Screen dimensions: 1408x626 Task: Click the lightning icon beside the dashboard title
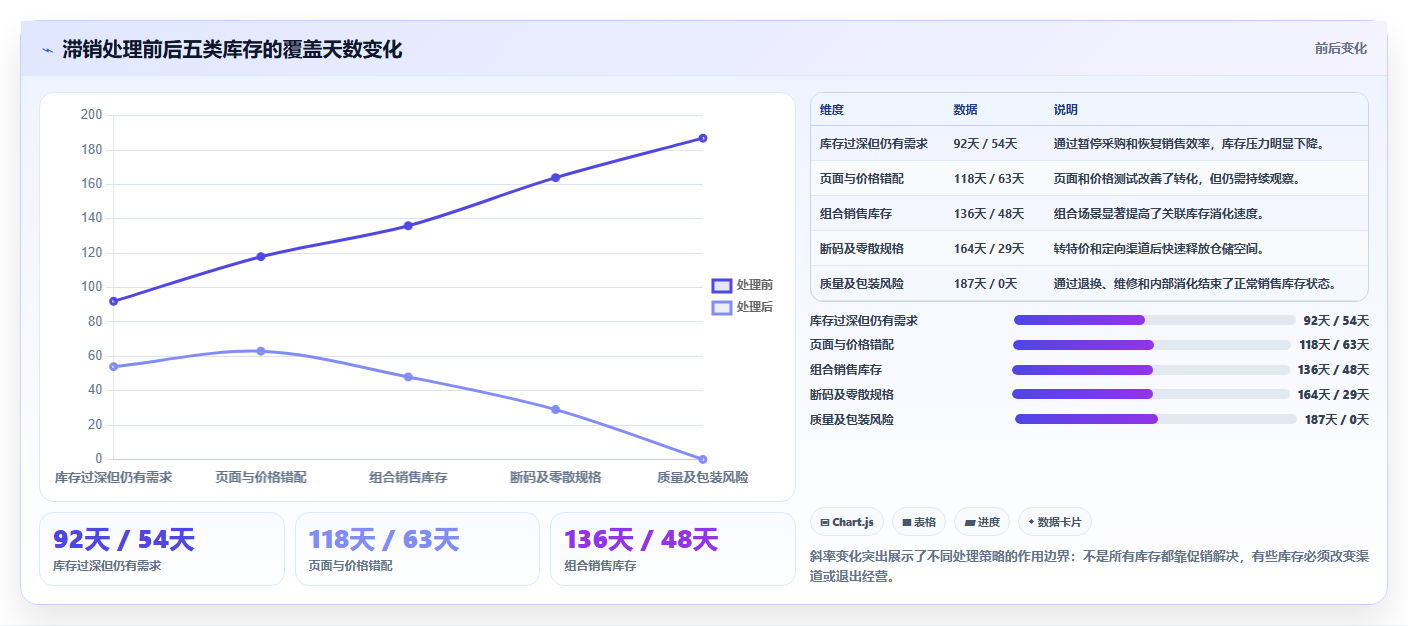point(47,50)
